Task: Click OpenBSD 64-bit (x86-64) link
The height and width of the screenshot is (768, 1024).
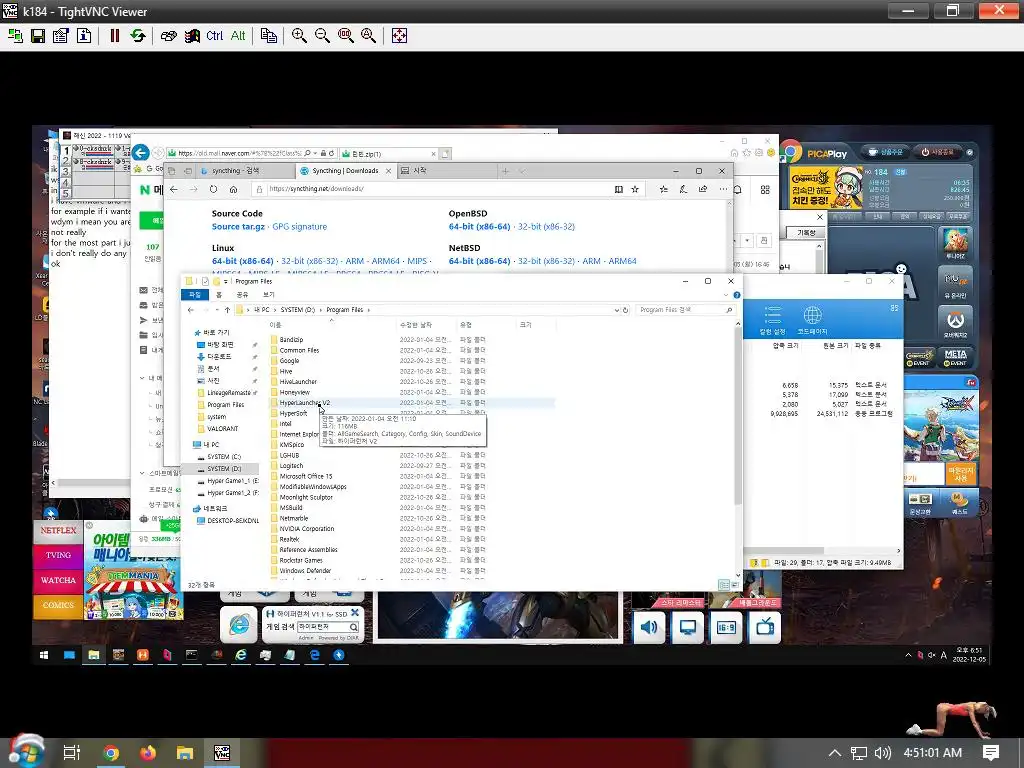Action: 479,227
